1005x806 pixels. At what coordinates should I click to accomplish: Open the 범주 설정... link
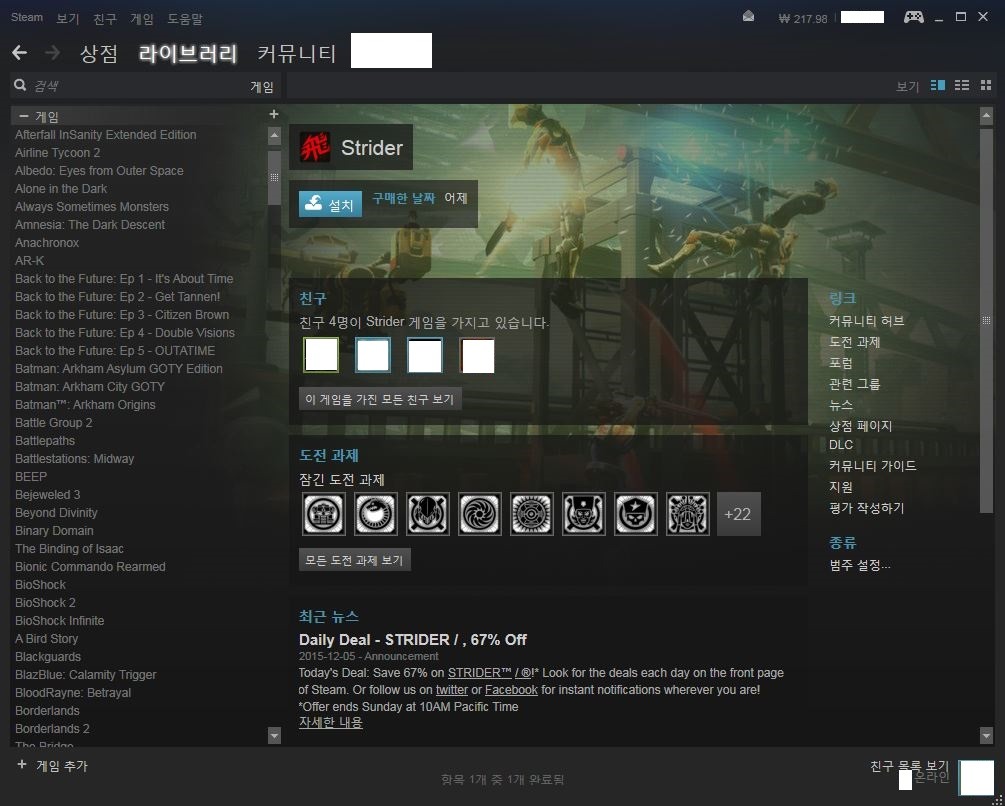click(x=860, y=565)
